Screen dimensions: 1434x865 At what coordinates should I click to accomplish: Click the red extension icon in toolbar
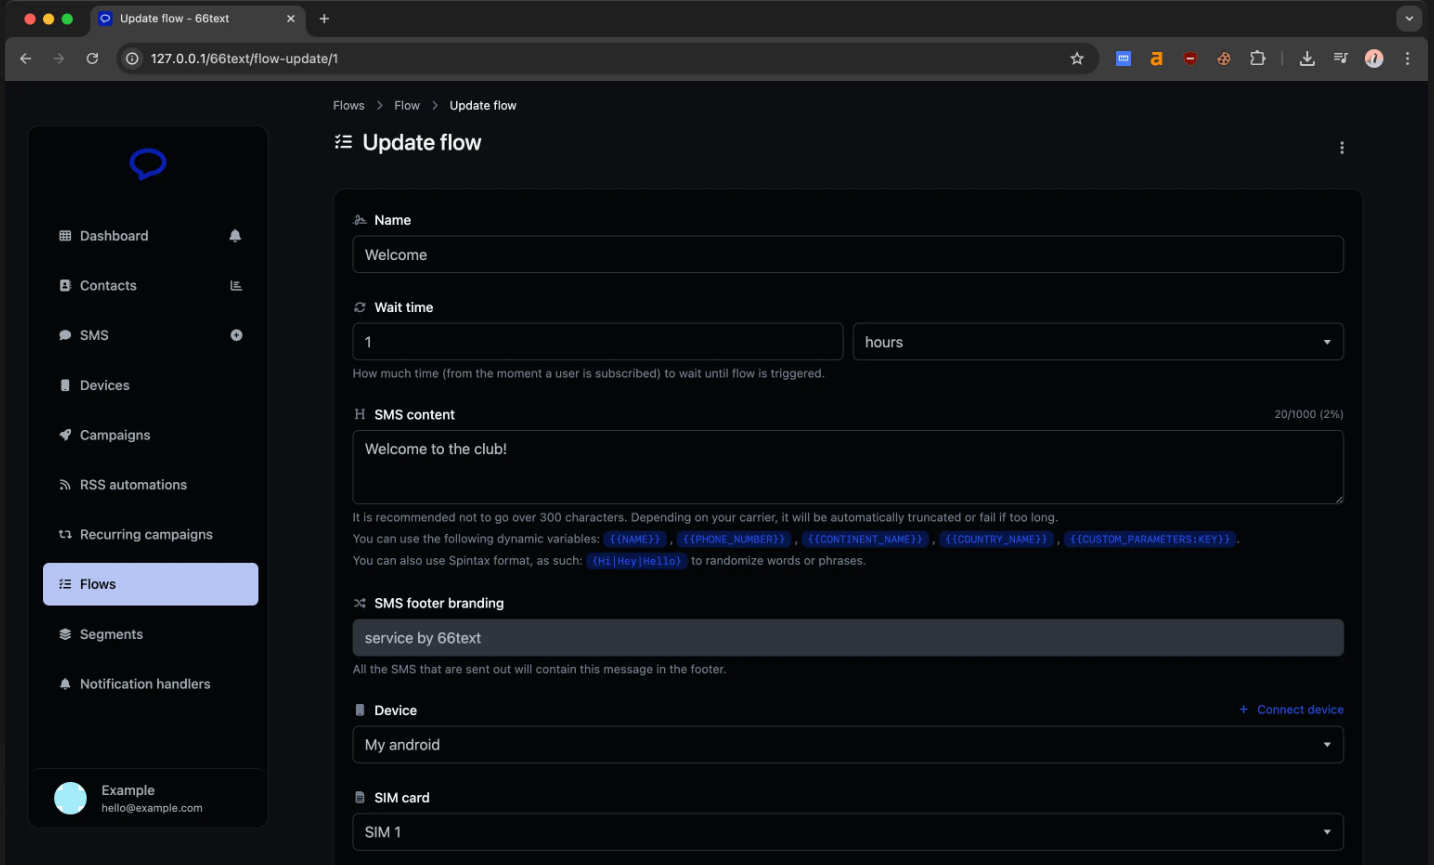click(x=1190, y=59)
